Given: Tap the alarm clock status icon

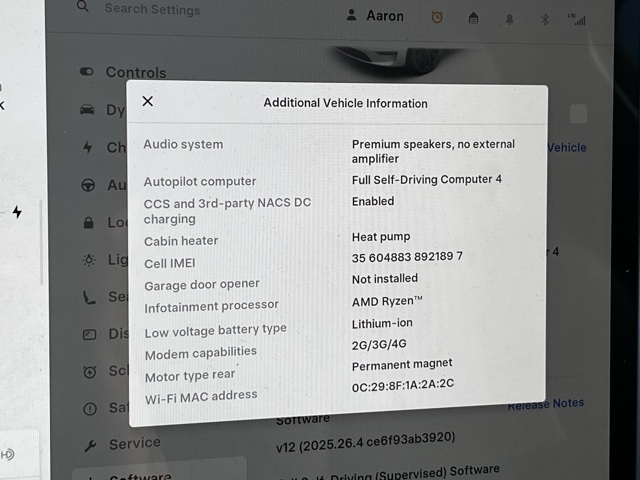Looking at the screenshot, I should (437, 17).
